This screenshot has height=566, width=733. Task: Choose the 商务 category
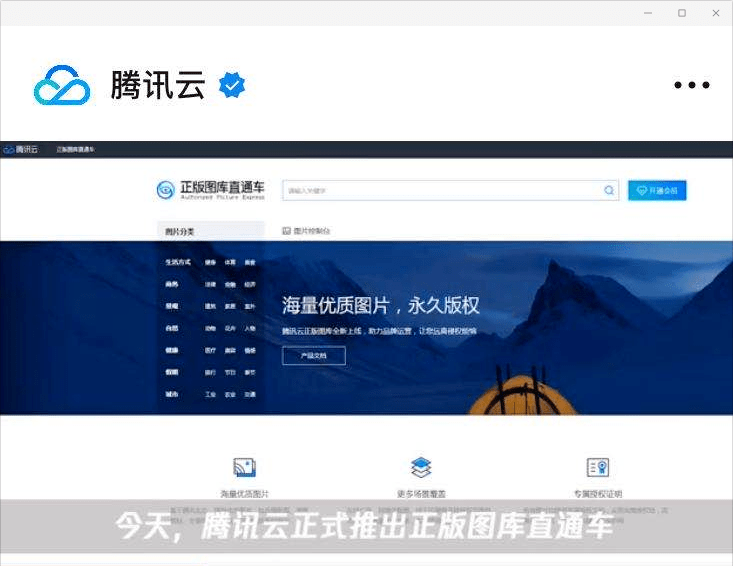(172, 284)
